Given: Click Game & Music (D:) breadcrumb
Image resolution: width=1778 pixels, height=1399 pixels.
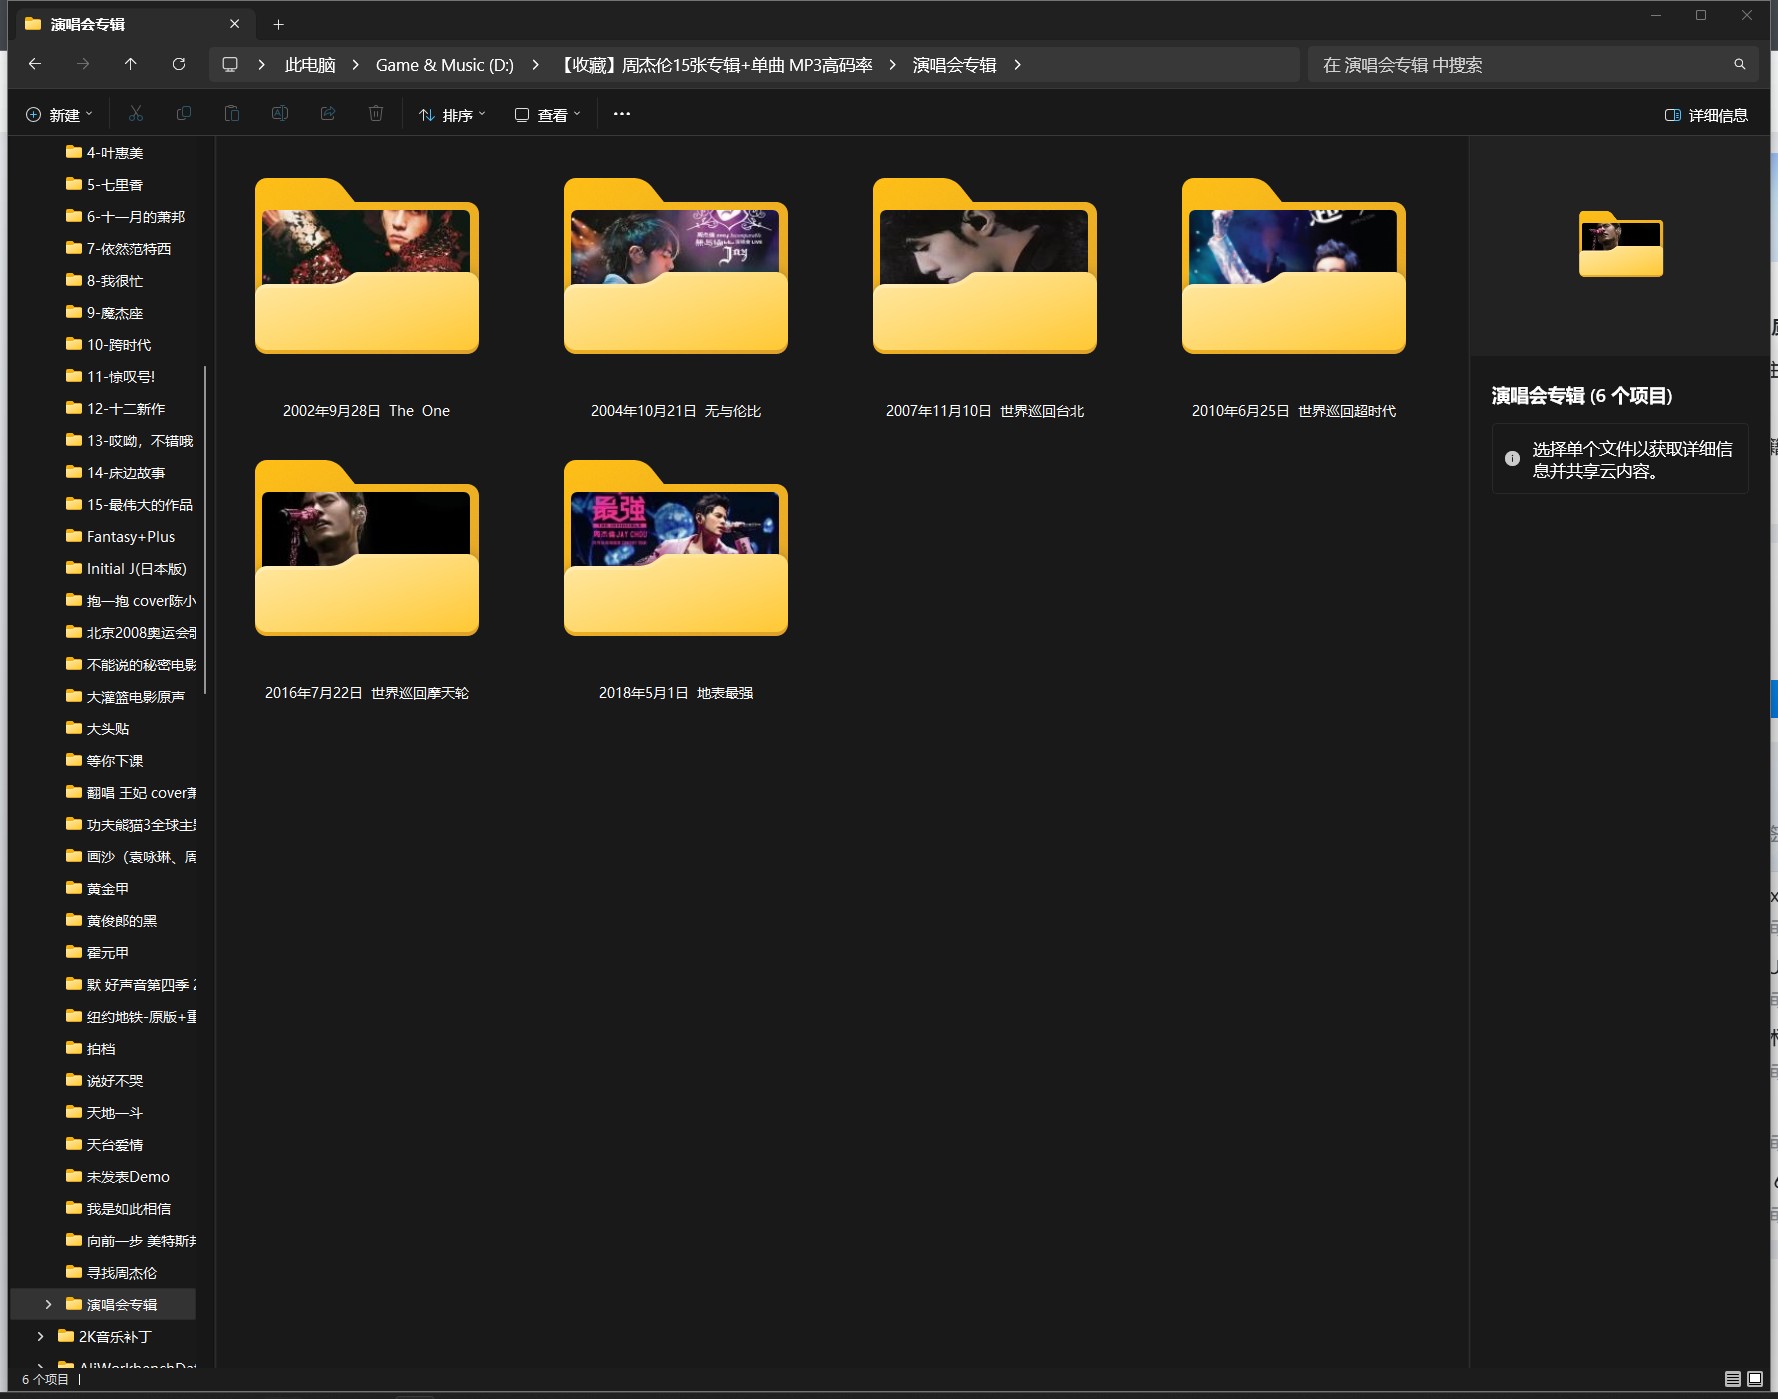Looking at the screenshot, I should [445, 65].
